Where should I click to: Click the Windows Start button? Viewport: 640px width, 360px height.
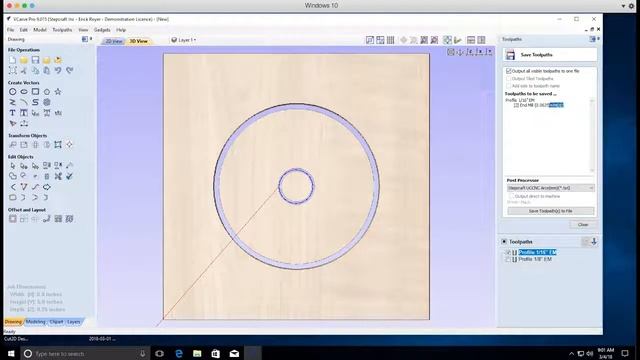(x=11, y=353)
